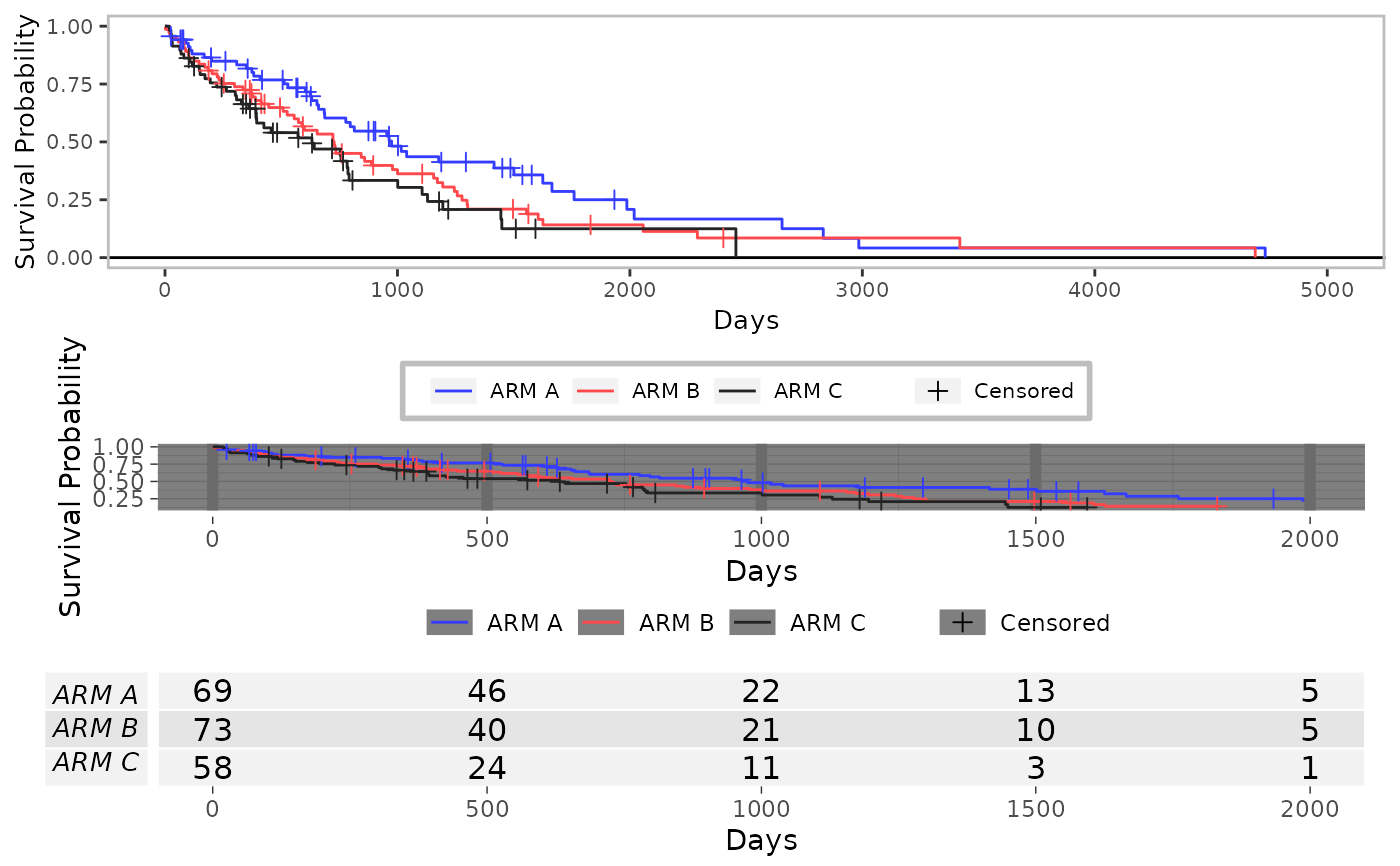The width and height of the screenshot is (1400, 866).
Task: Click the Days axis title under top plot
Action: (746, 321)
